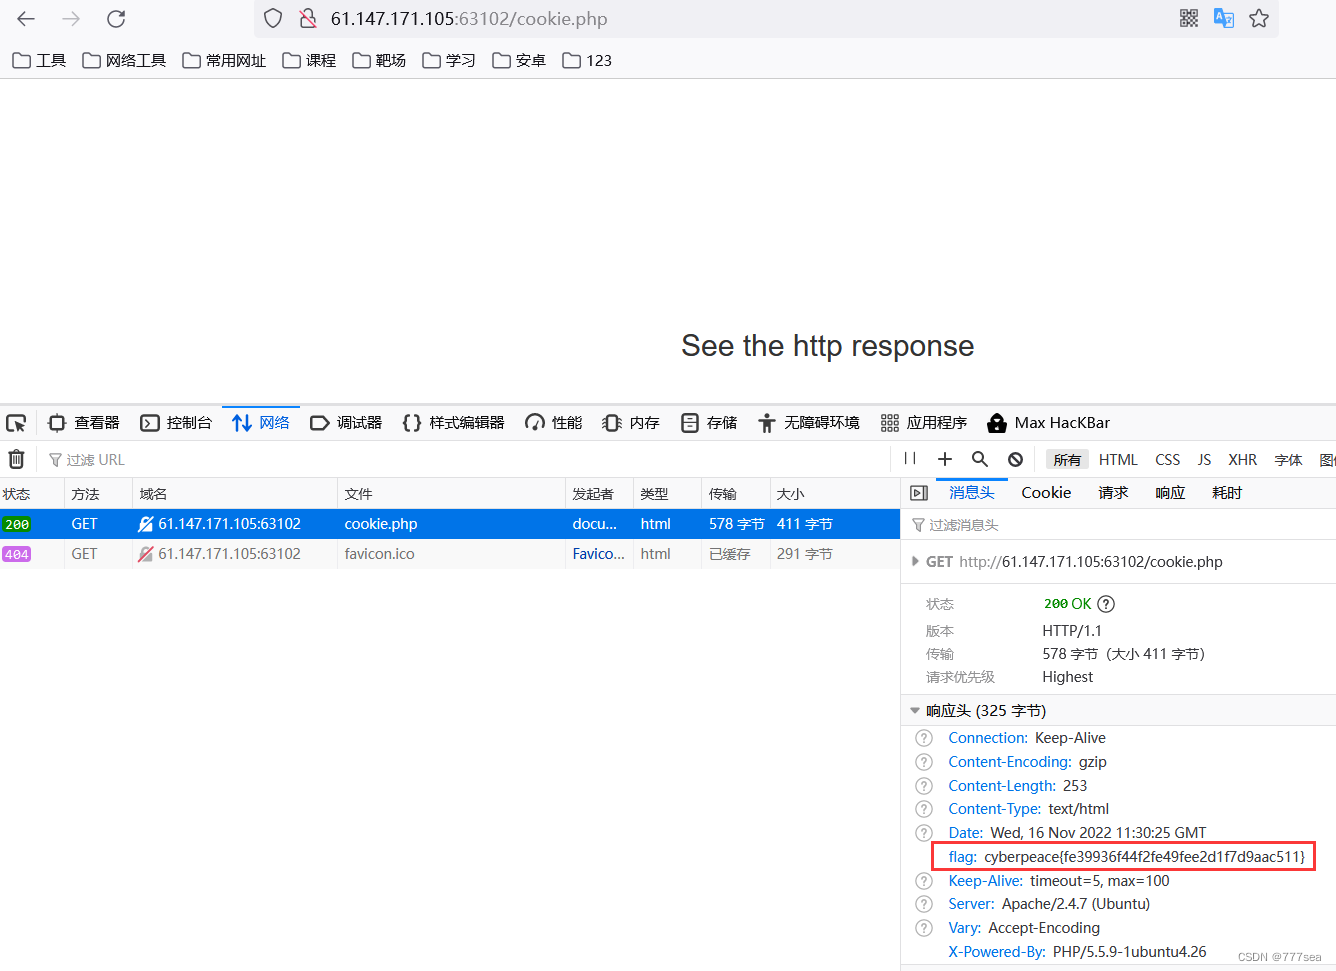Switch to the Cookie details tab
This screenshot has width=1336, height=971.
point(1046,493)
